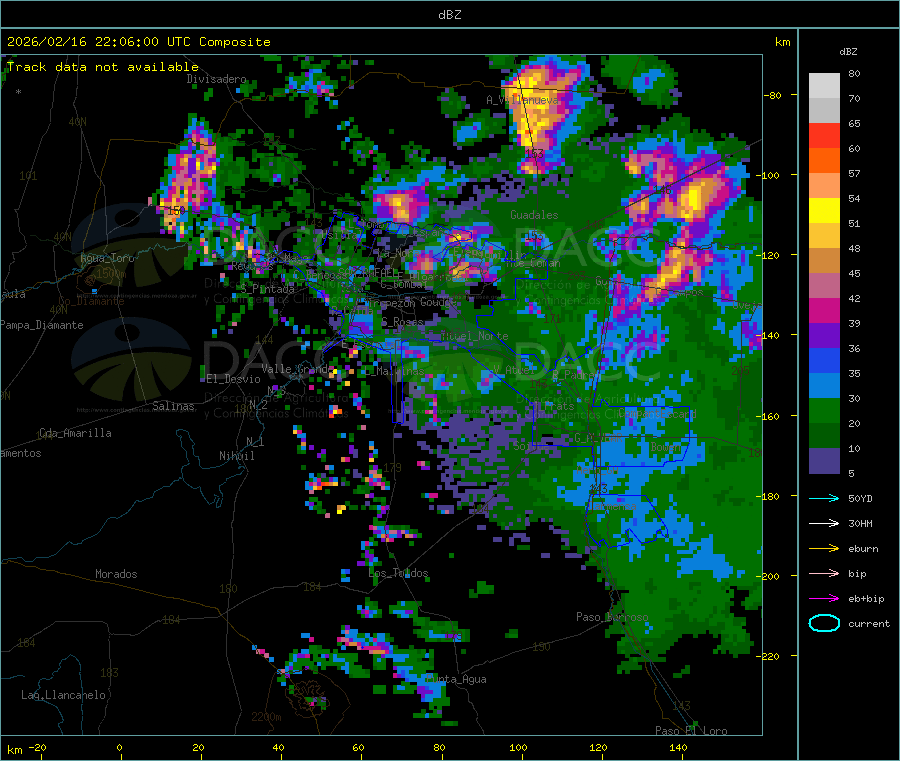Click the '-80' km tick on right axis
The width and height of the screenshot is (900, 761).
pos(773,95)
